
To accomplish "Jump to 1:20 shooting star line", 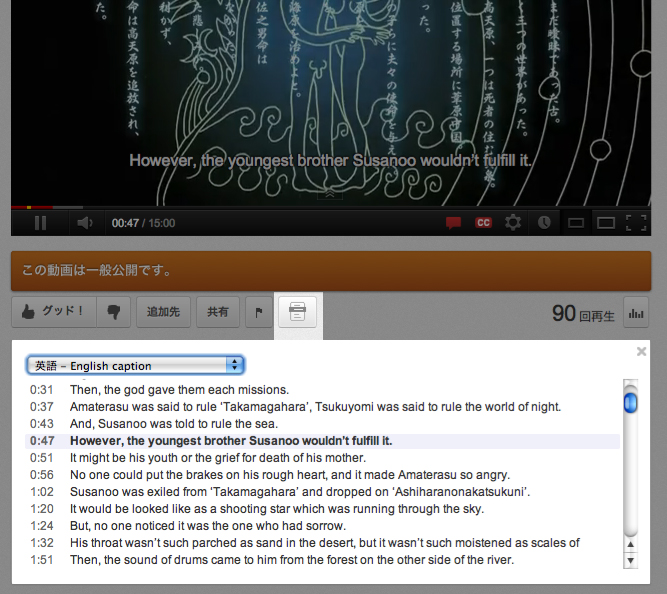I will (x=322, y=509).
